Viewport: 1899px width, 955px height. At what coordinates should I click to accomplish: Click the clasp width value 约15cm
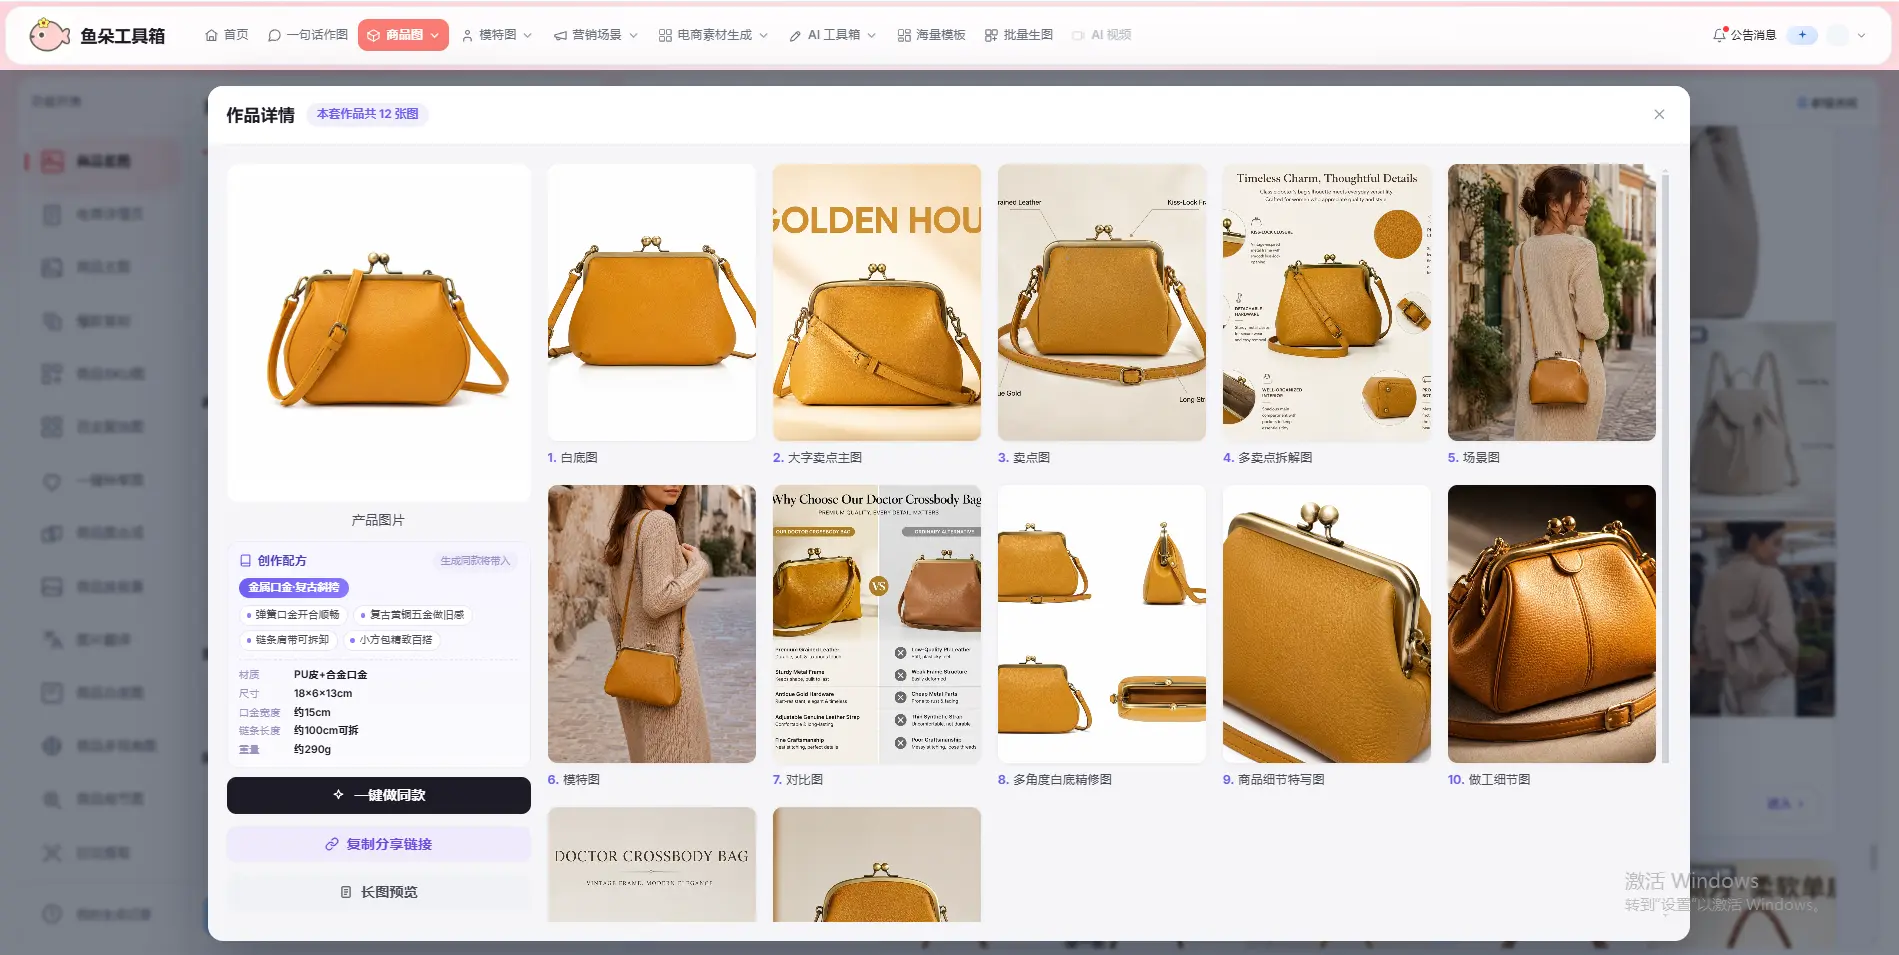[312, 713]
